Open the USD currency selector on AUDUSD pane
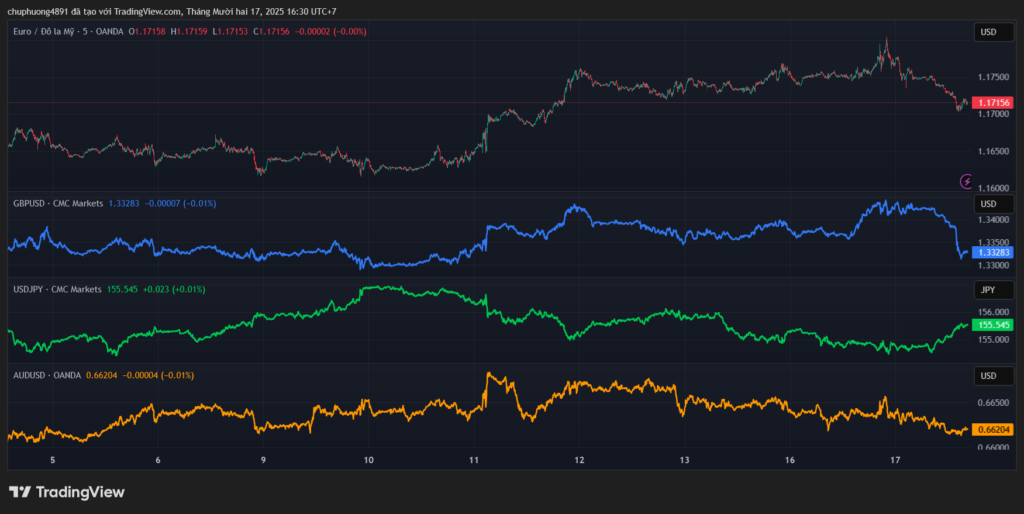This screenshot has height=514, width=1024. click(988, 376)
